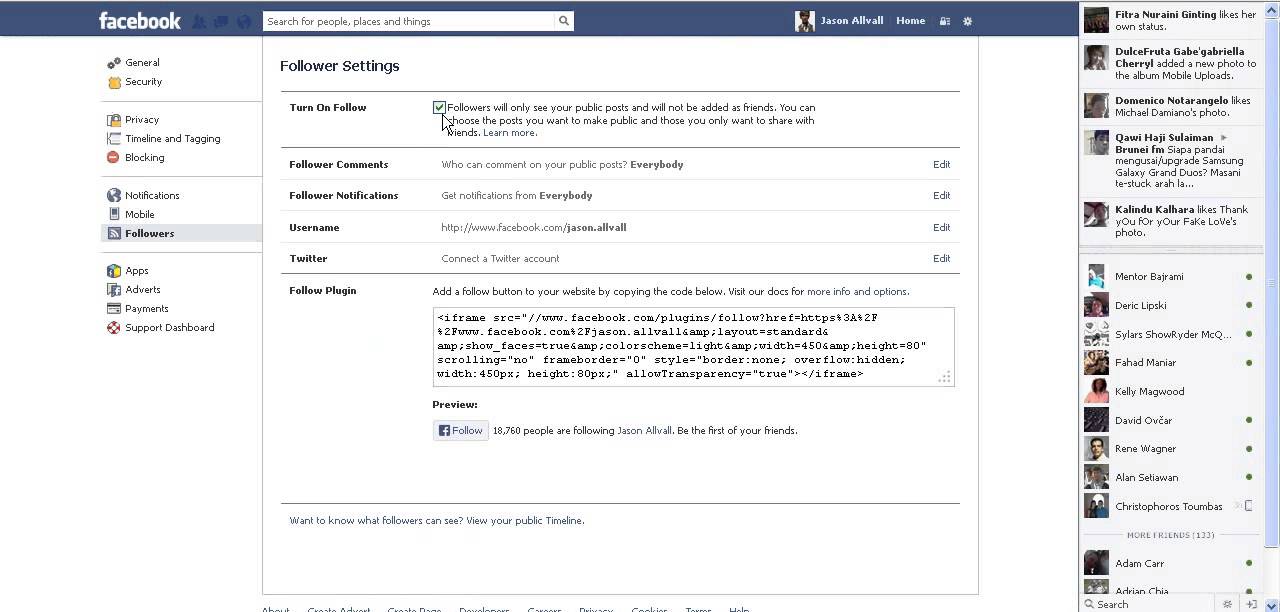Click the Privacy sidebar icon

pos(115,120)
